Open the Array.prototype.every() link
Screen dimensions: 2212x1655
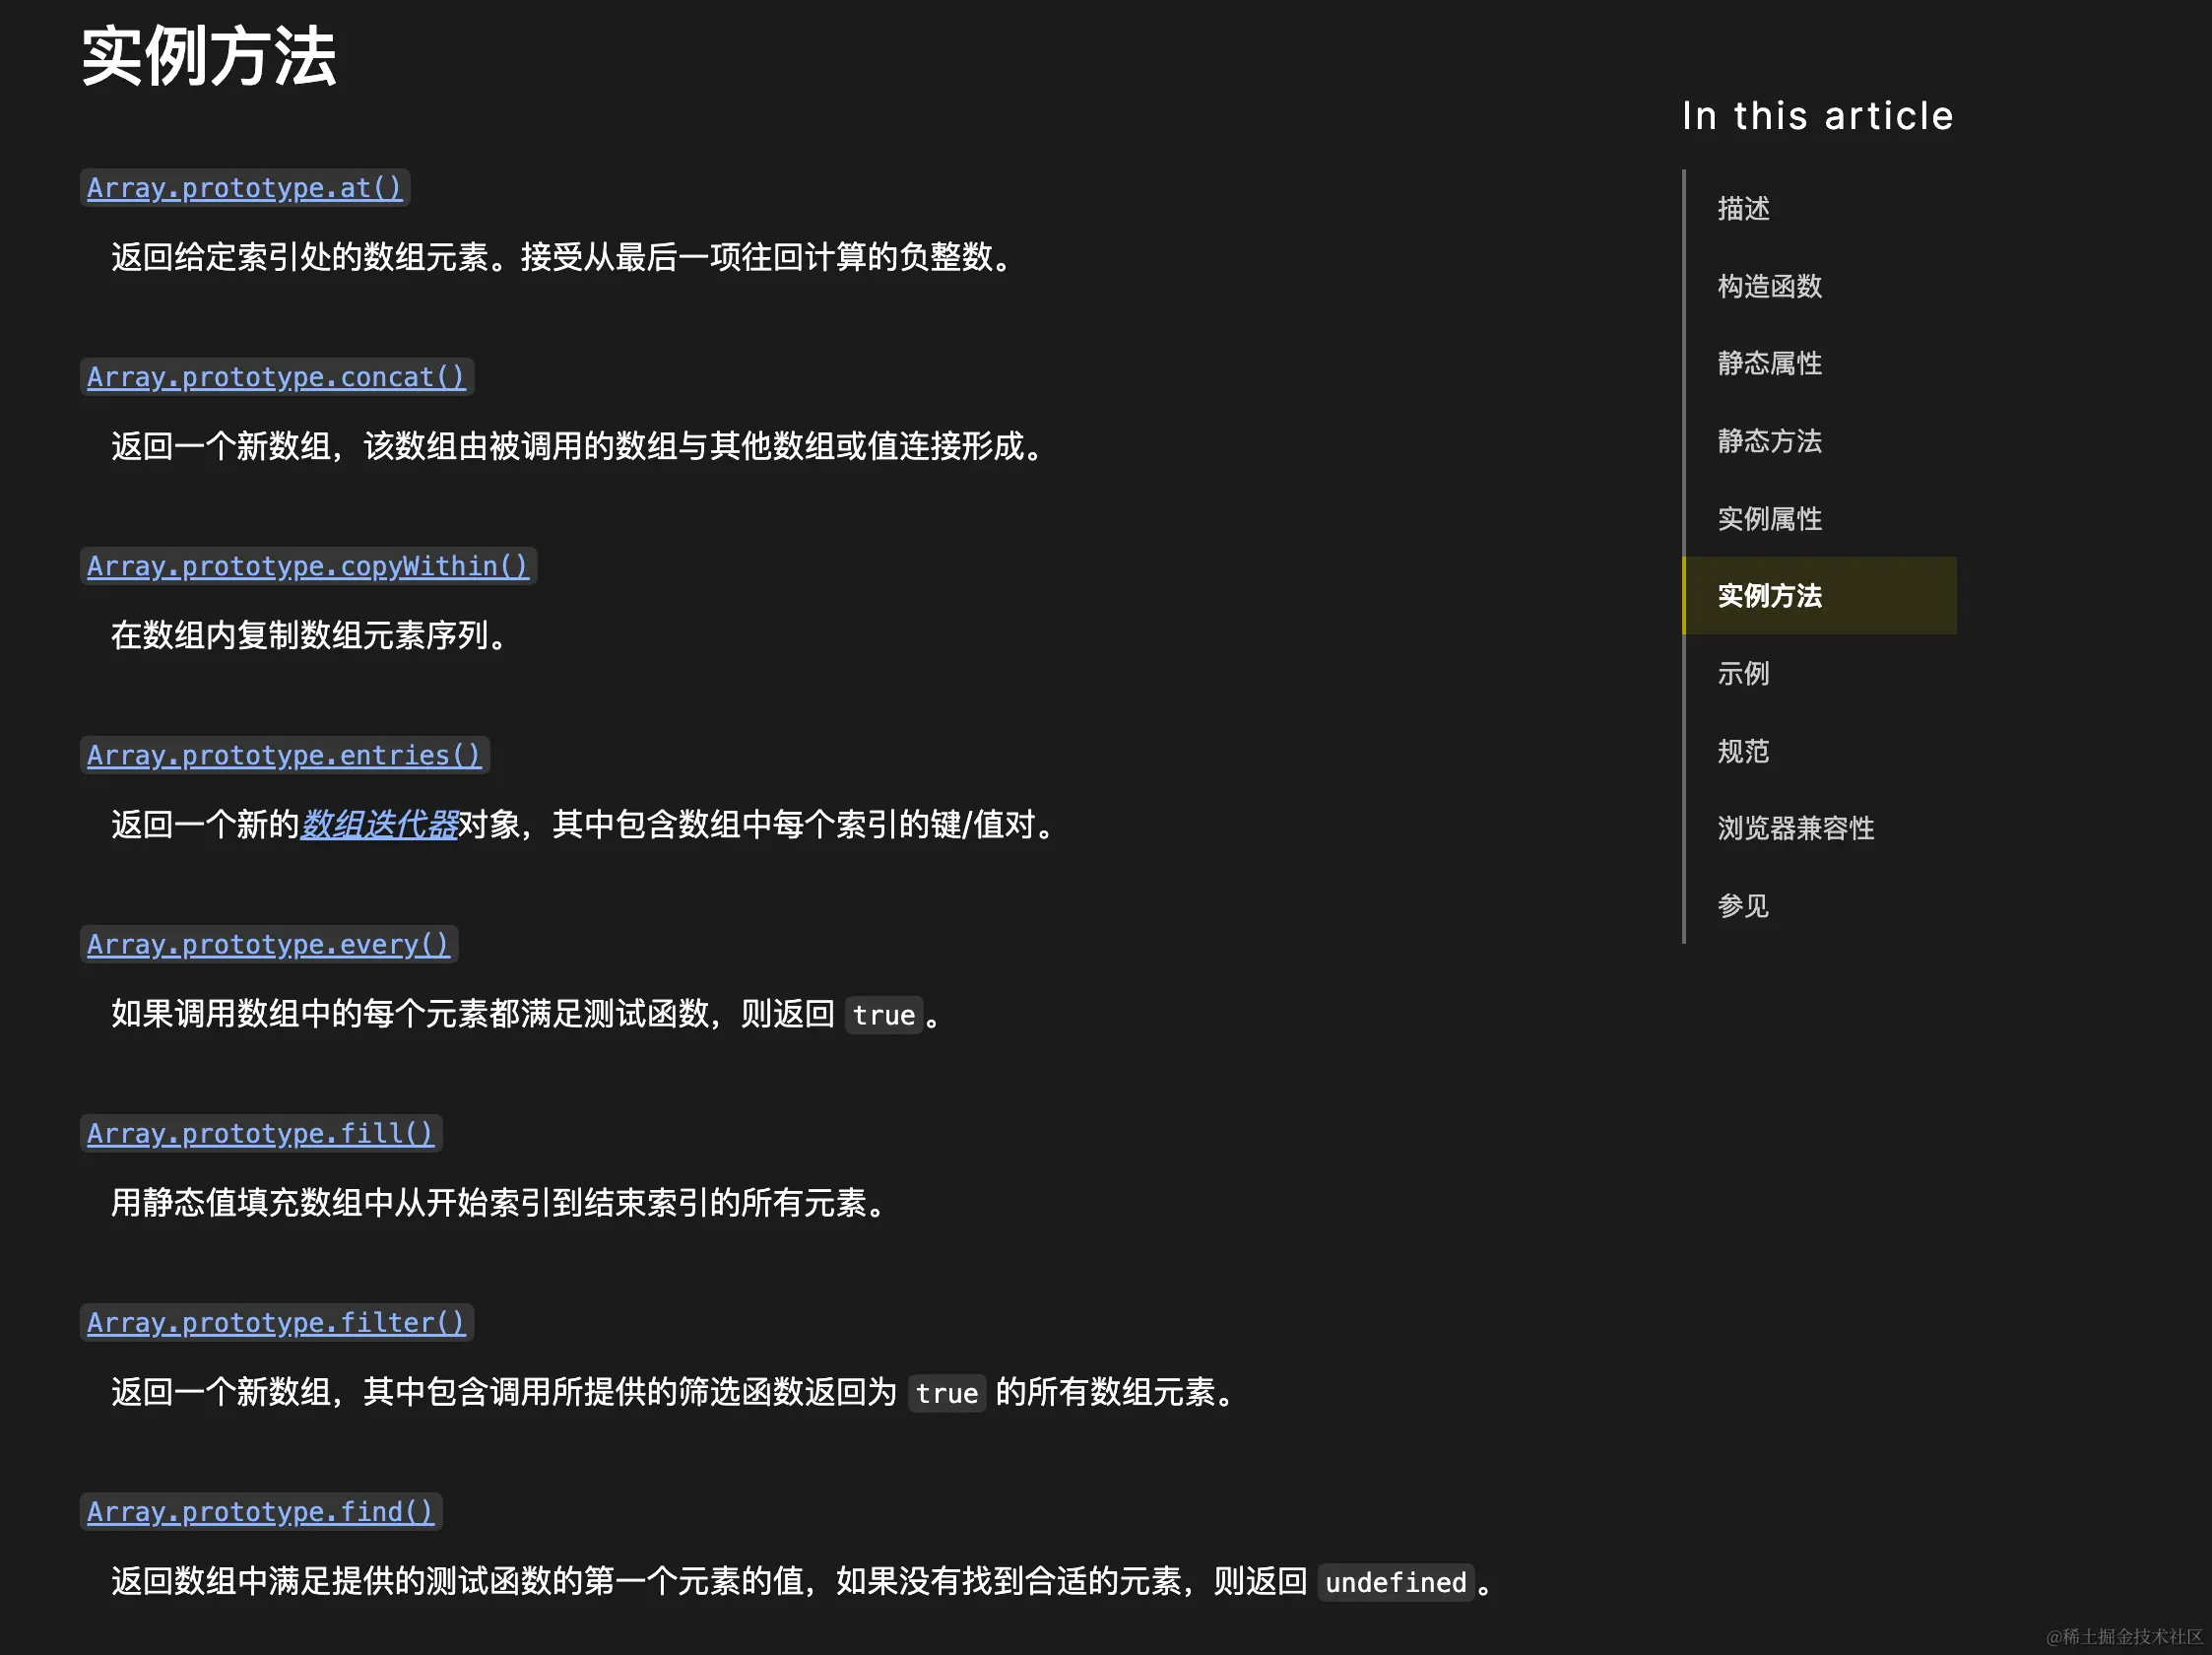point(268,944)
